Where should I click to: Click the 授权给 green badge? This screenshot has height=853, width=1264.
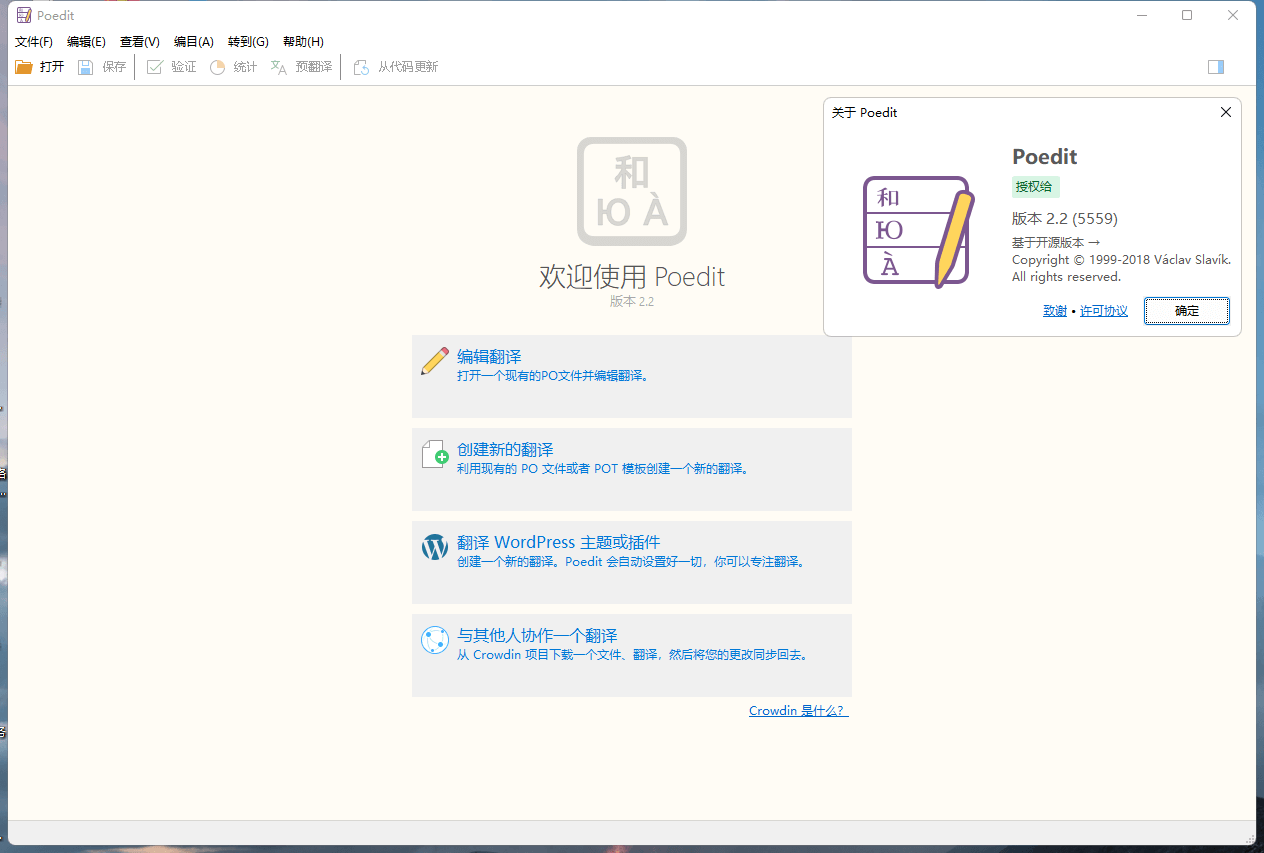point(1035,187)
